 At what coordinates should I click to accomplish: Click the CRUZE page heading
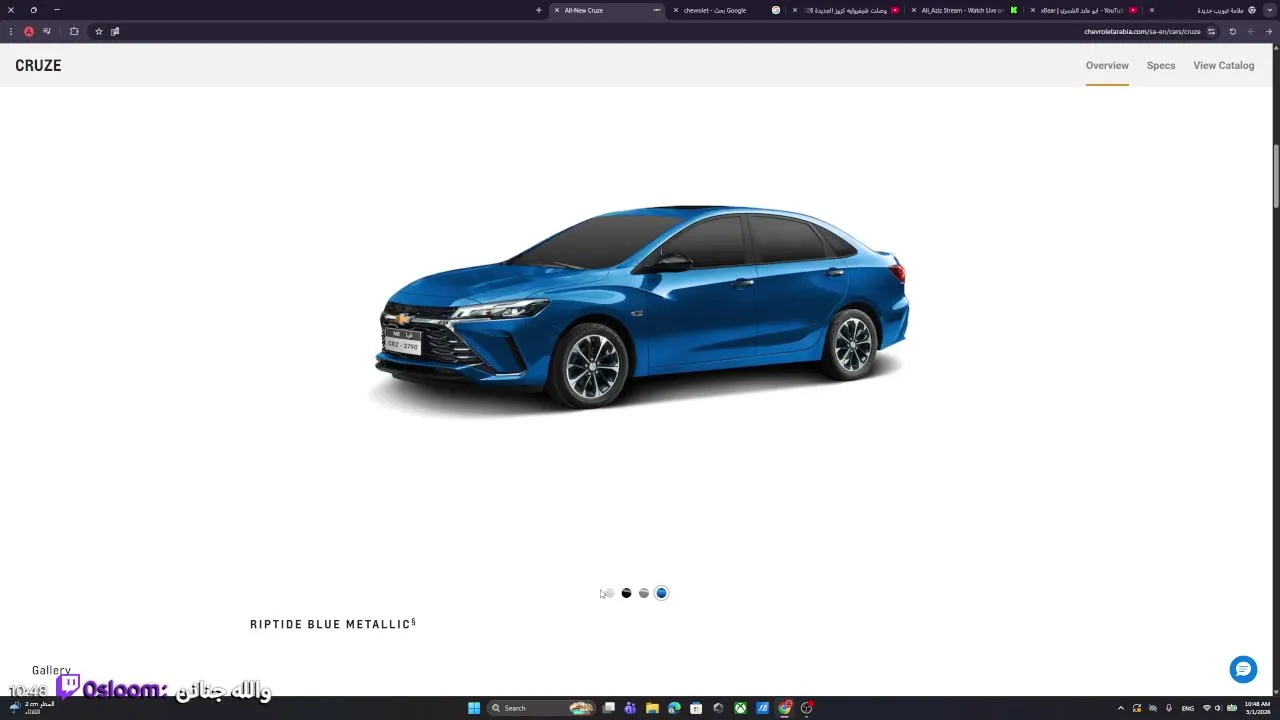[x=38, y=65]
